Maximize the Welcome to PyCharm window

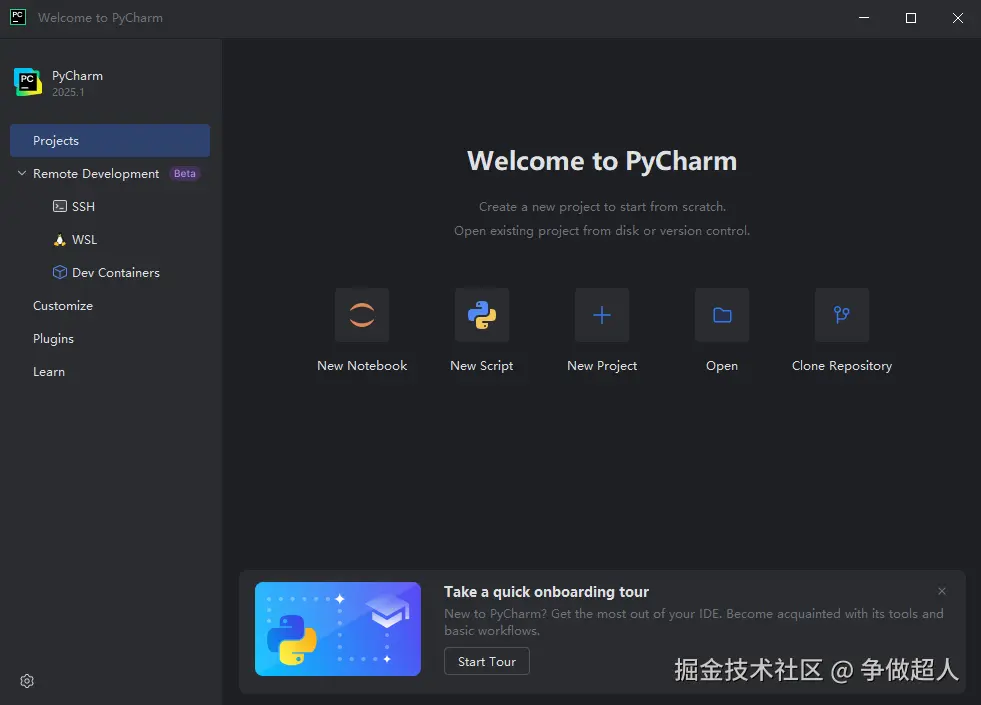911,18
